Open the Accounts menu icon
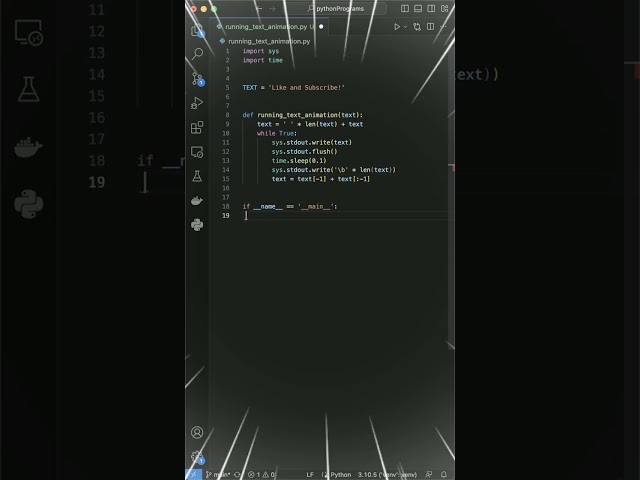The image size is (640, 480). [x=197, y=432]
